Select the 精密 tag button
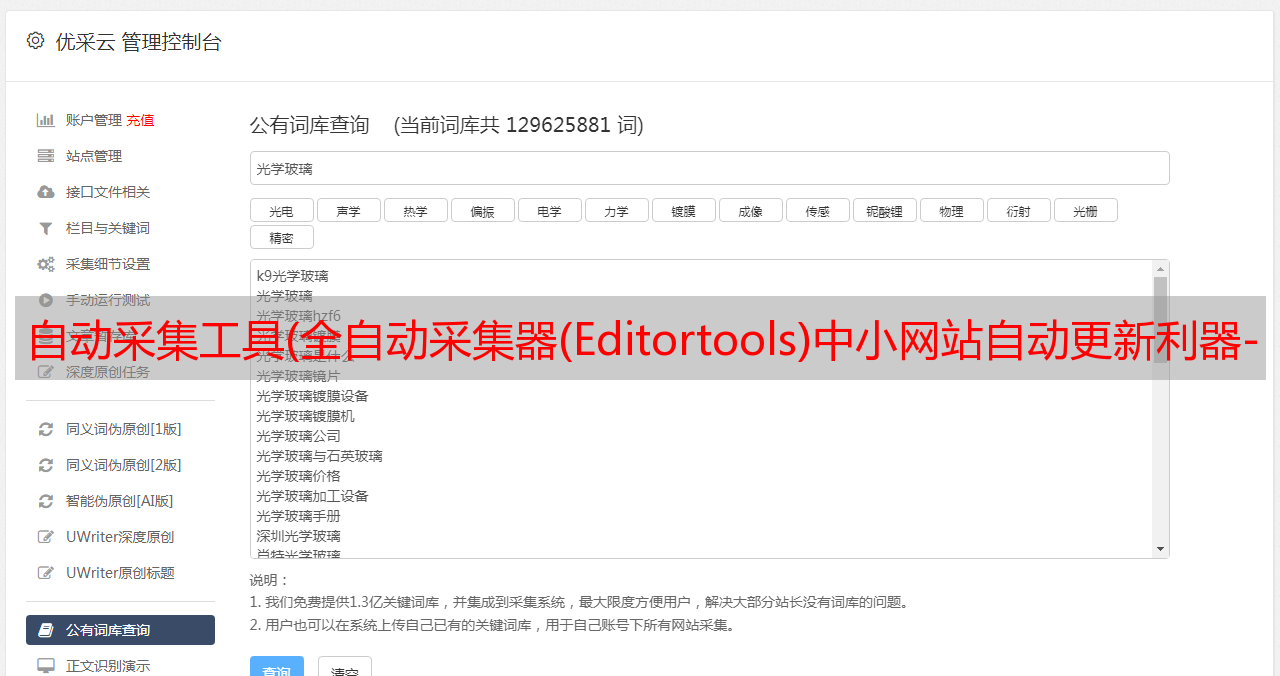1280x676 pixels. click(282, 237)
